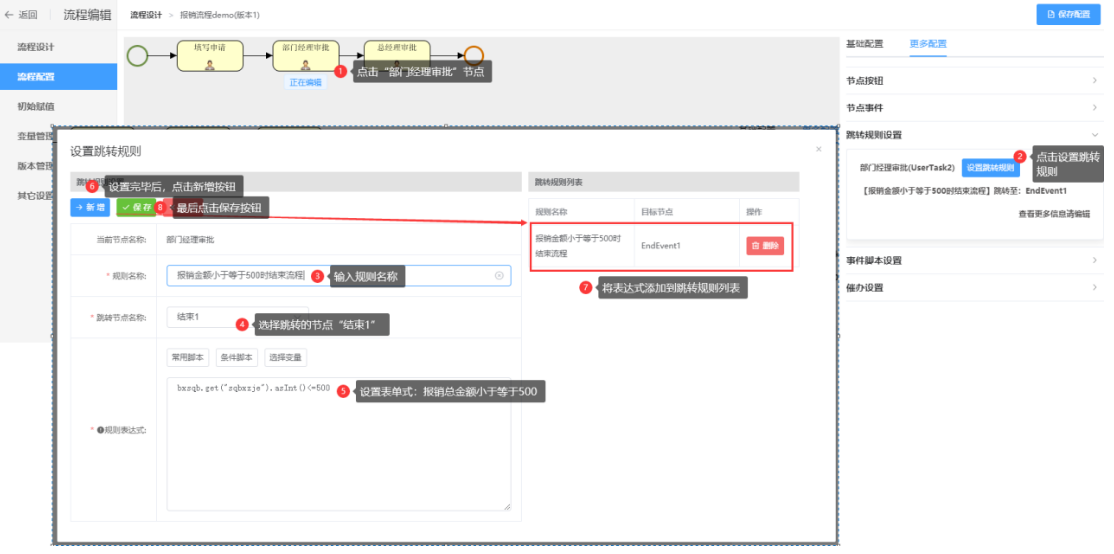Click the 保存配置 button at top right
Viewport: 1114px width, 554px height.
(1068, 14)
